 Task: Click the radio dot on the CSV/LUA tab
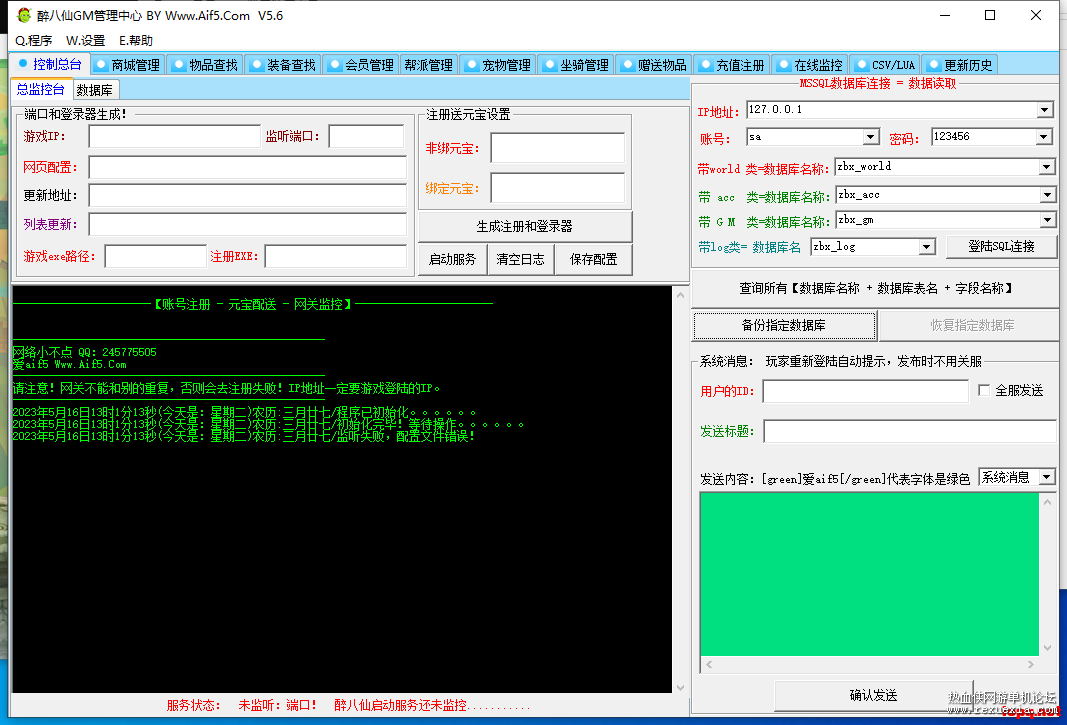click(x=862, y=64)
